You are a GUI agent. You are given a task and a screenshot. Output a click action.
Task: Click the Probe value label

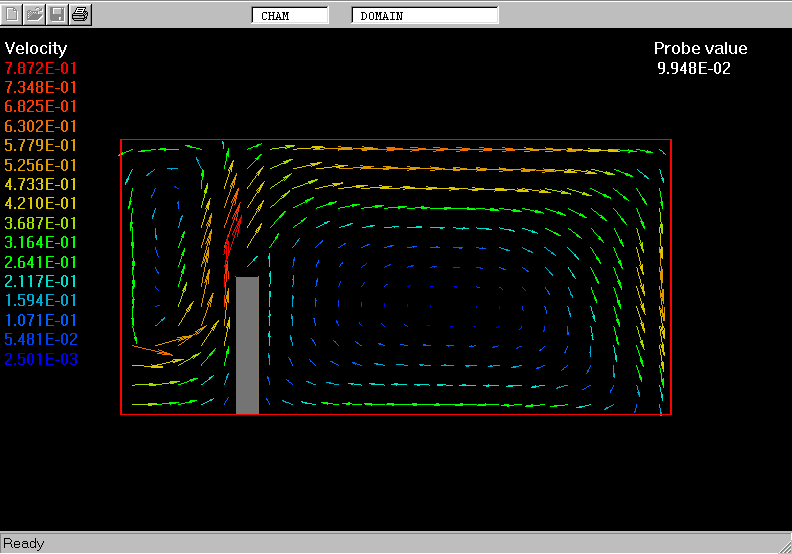(700, 48)
